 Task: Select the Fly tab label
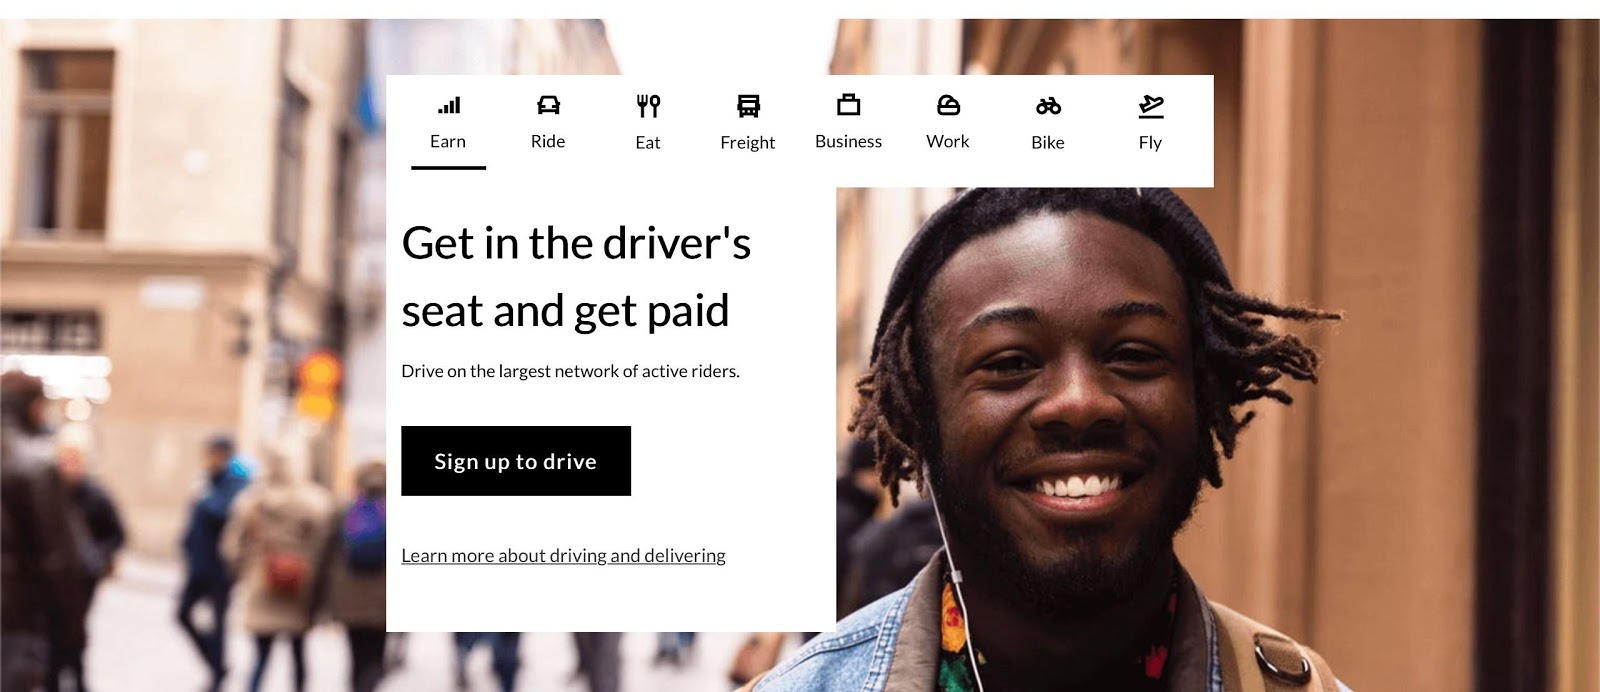1150,143
